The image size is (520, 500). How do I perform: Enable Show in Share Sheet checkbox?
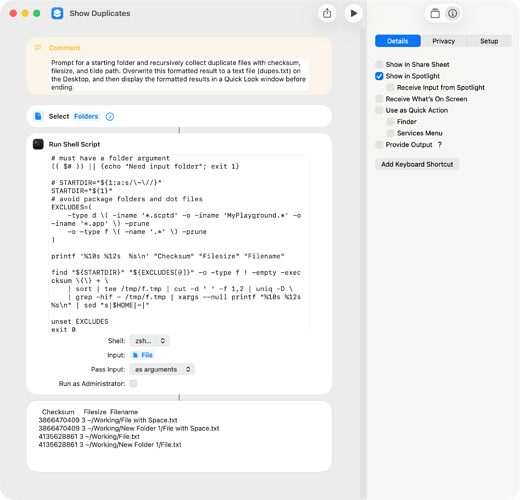click(x=379, y=64)
